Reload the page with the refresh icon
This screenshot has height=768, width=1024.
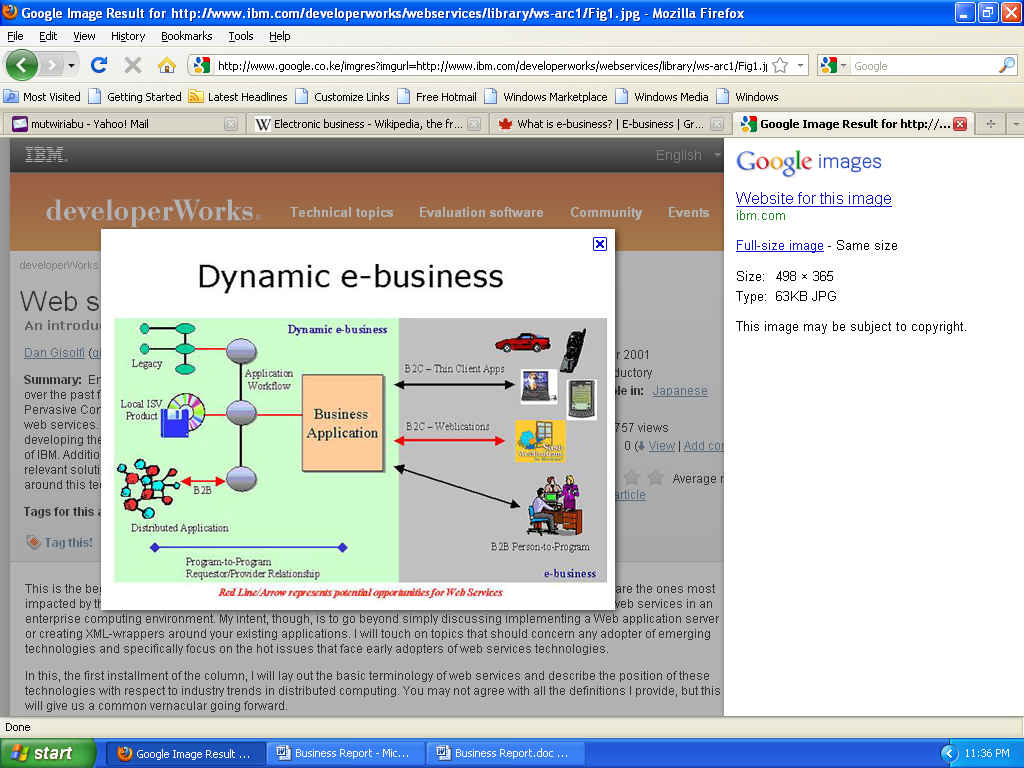[98, 65]
